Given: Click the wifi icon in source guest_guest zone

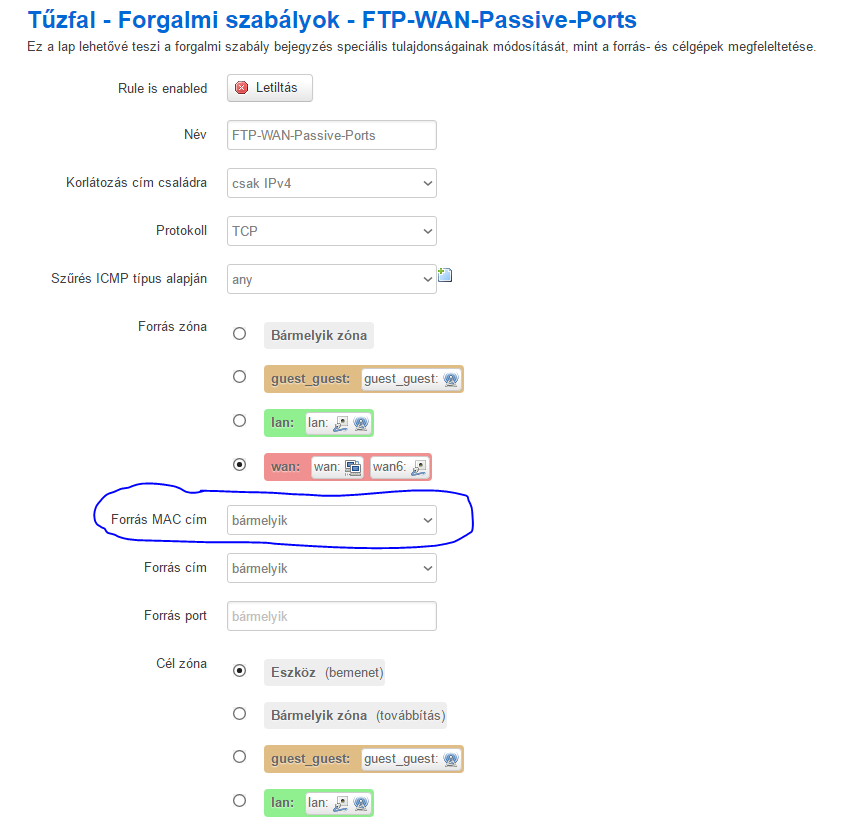Looking at the screenshot, I should 451,379.
